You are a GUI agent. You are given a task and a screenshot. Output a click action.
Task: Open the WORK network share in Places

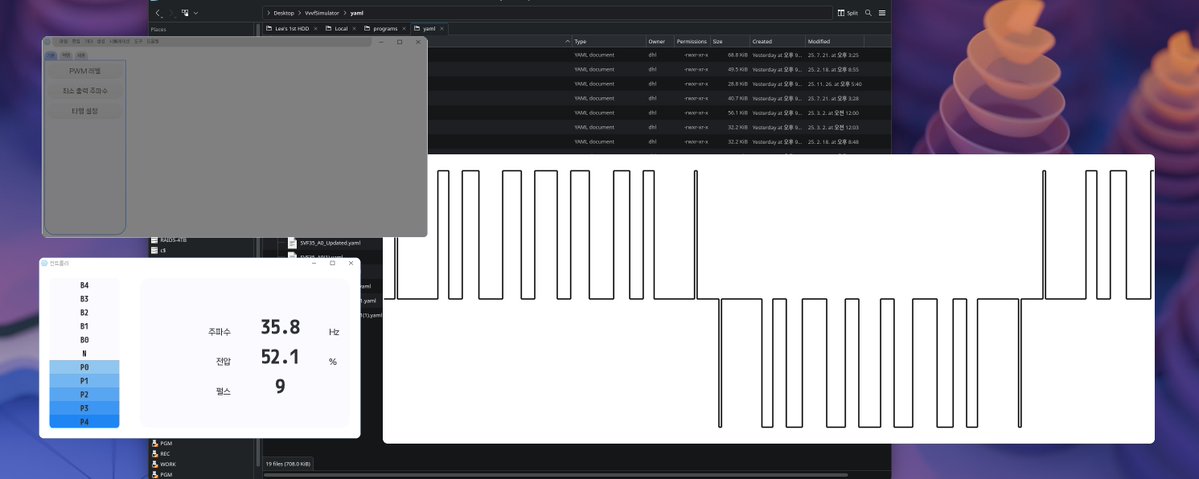(167, 464)
